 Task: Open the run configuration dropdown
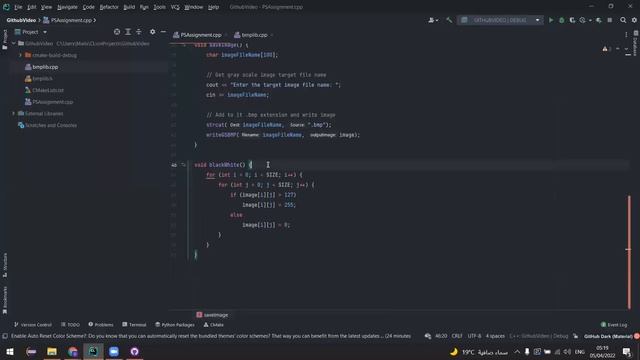(x=501, y=20)
